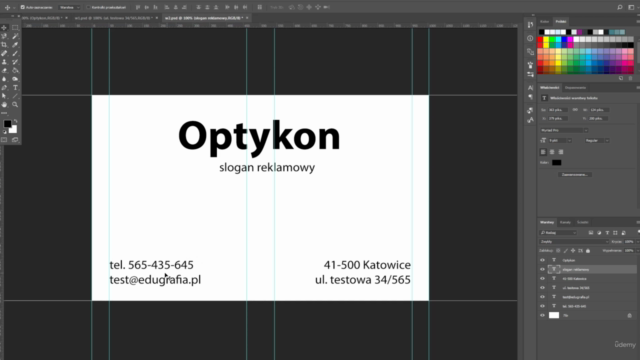
Task: Open the layer opacity (Krycie) dropdown arrow
Action: (x=637, y=242)
